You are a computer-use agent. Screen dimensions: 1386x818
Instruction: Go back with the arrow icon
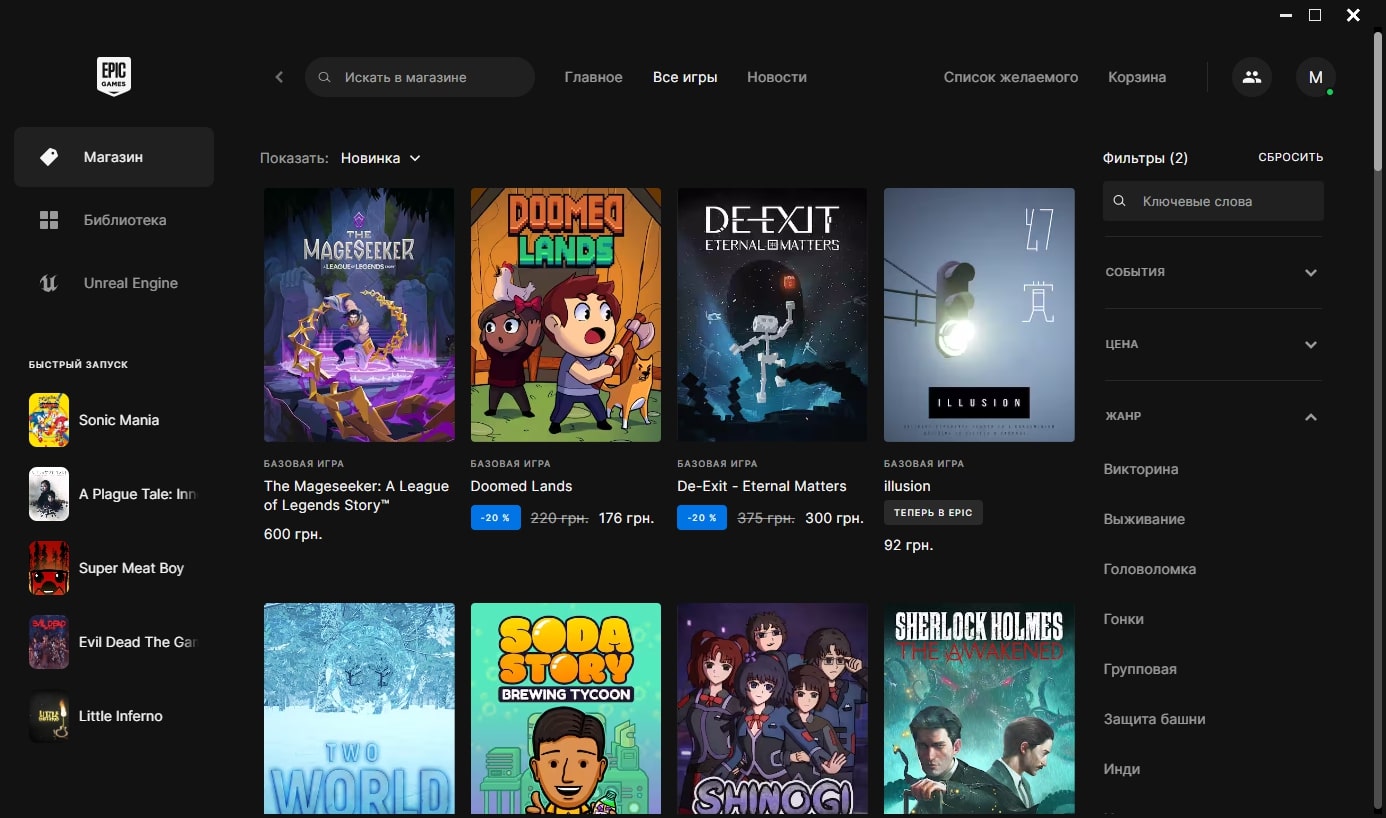279,77
